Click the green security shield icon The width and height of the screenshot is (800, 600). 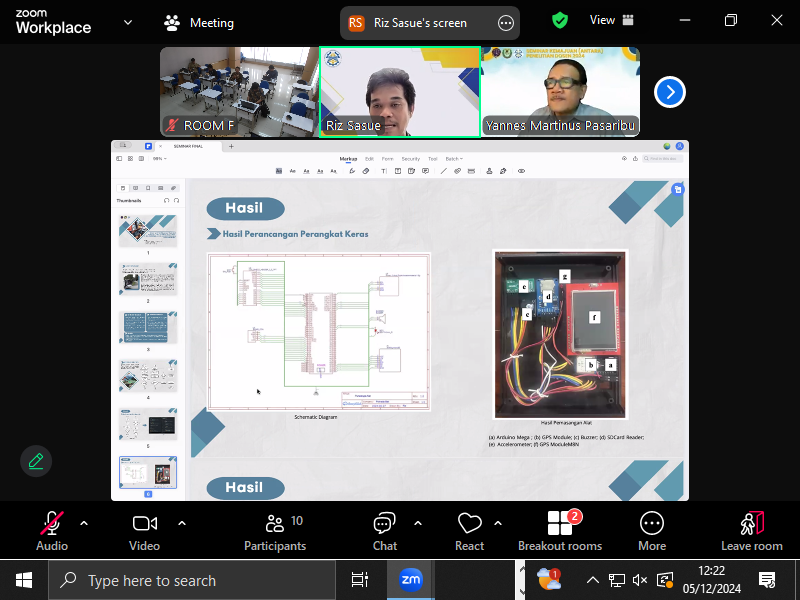560,20
